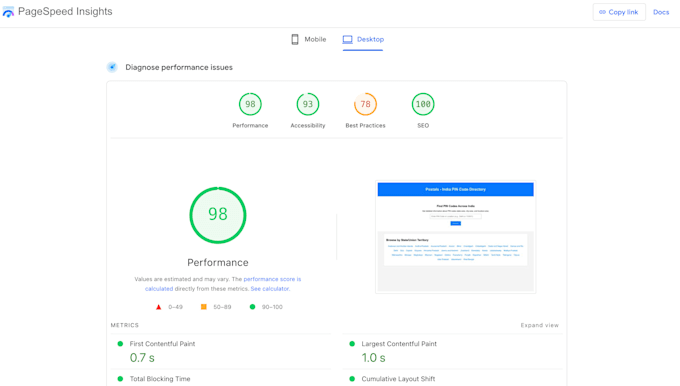The image size is (680, 386).
Task: Click the First Contentful Paint metric label
Action: [162, 343]
